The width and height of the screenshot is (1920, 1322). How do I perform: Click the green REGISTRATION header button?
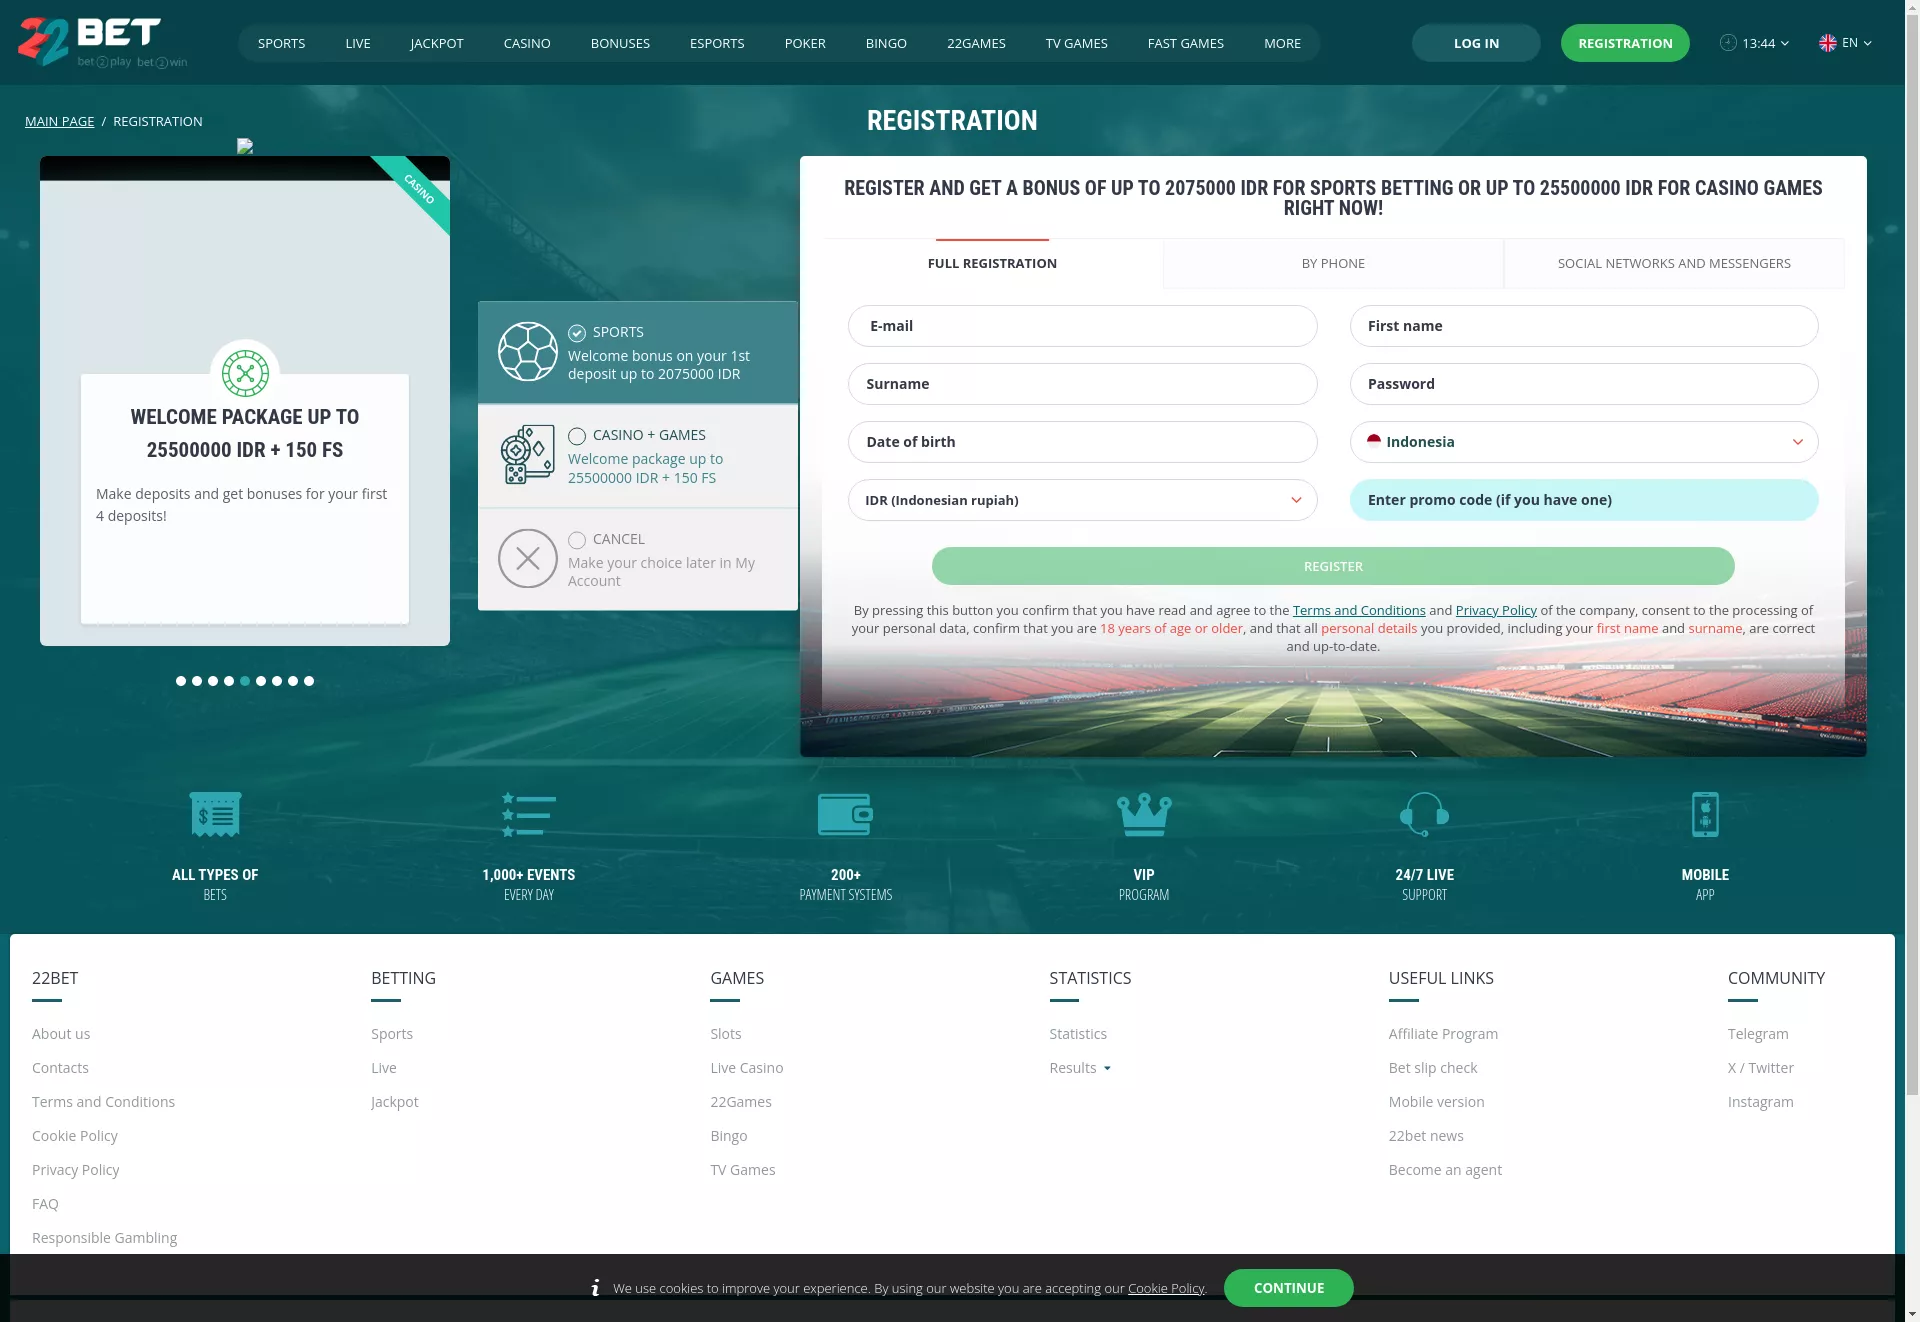point(1625,43)
